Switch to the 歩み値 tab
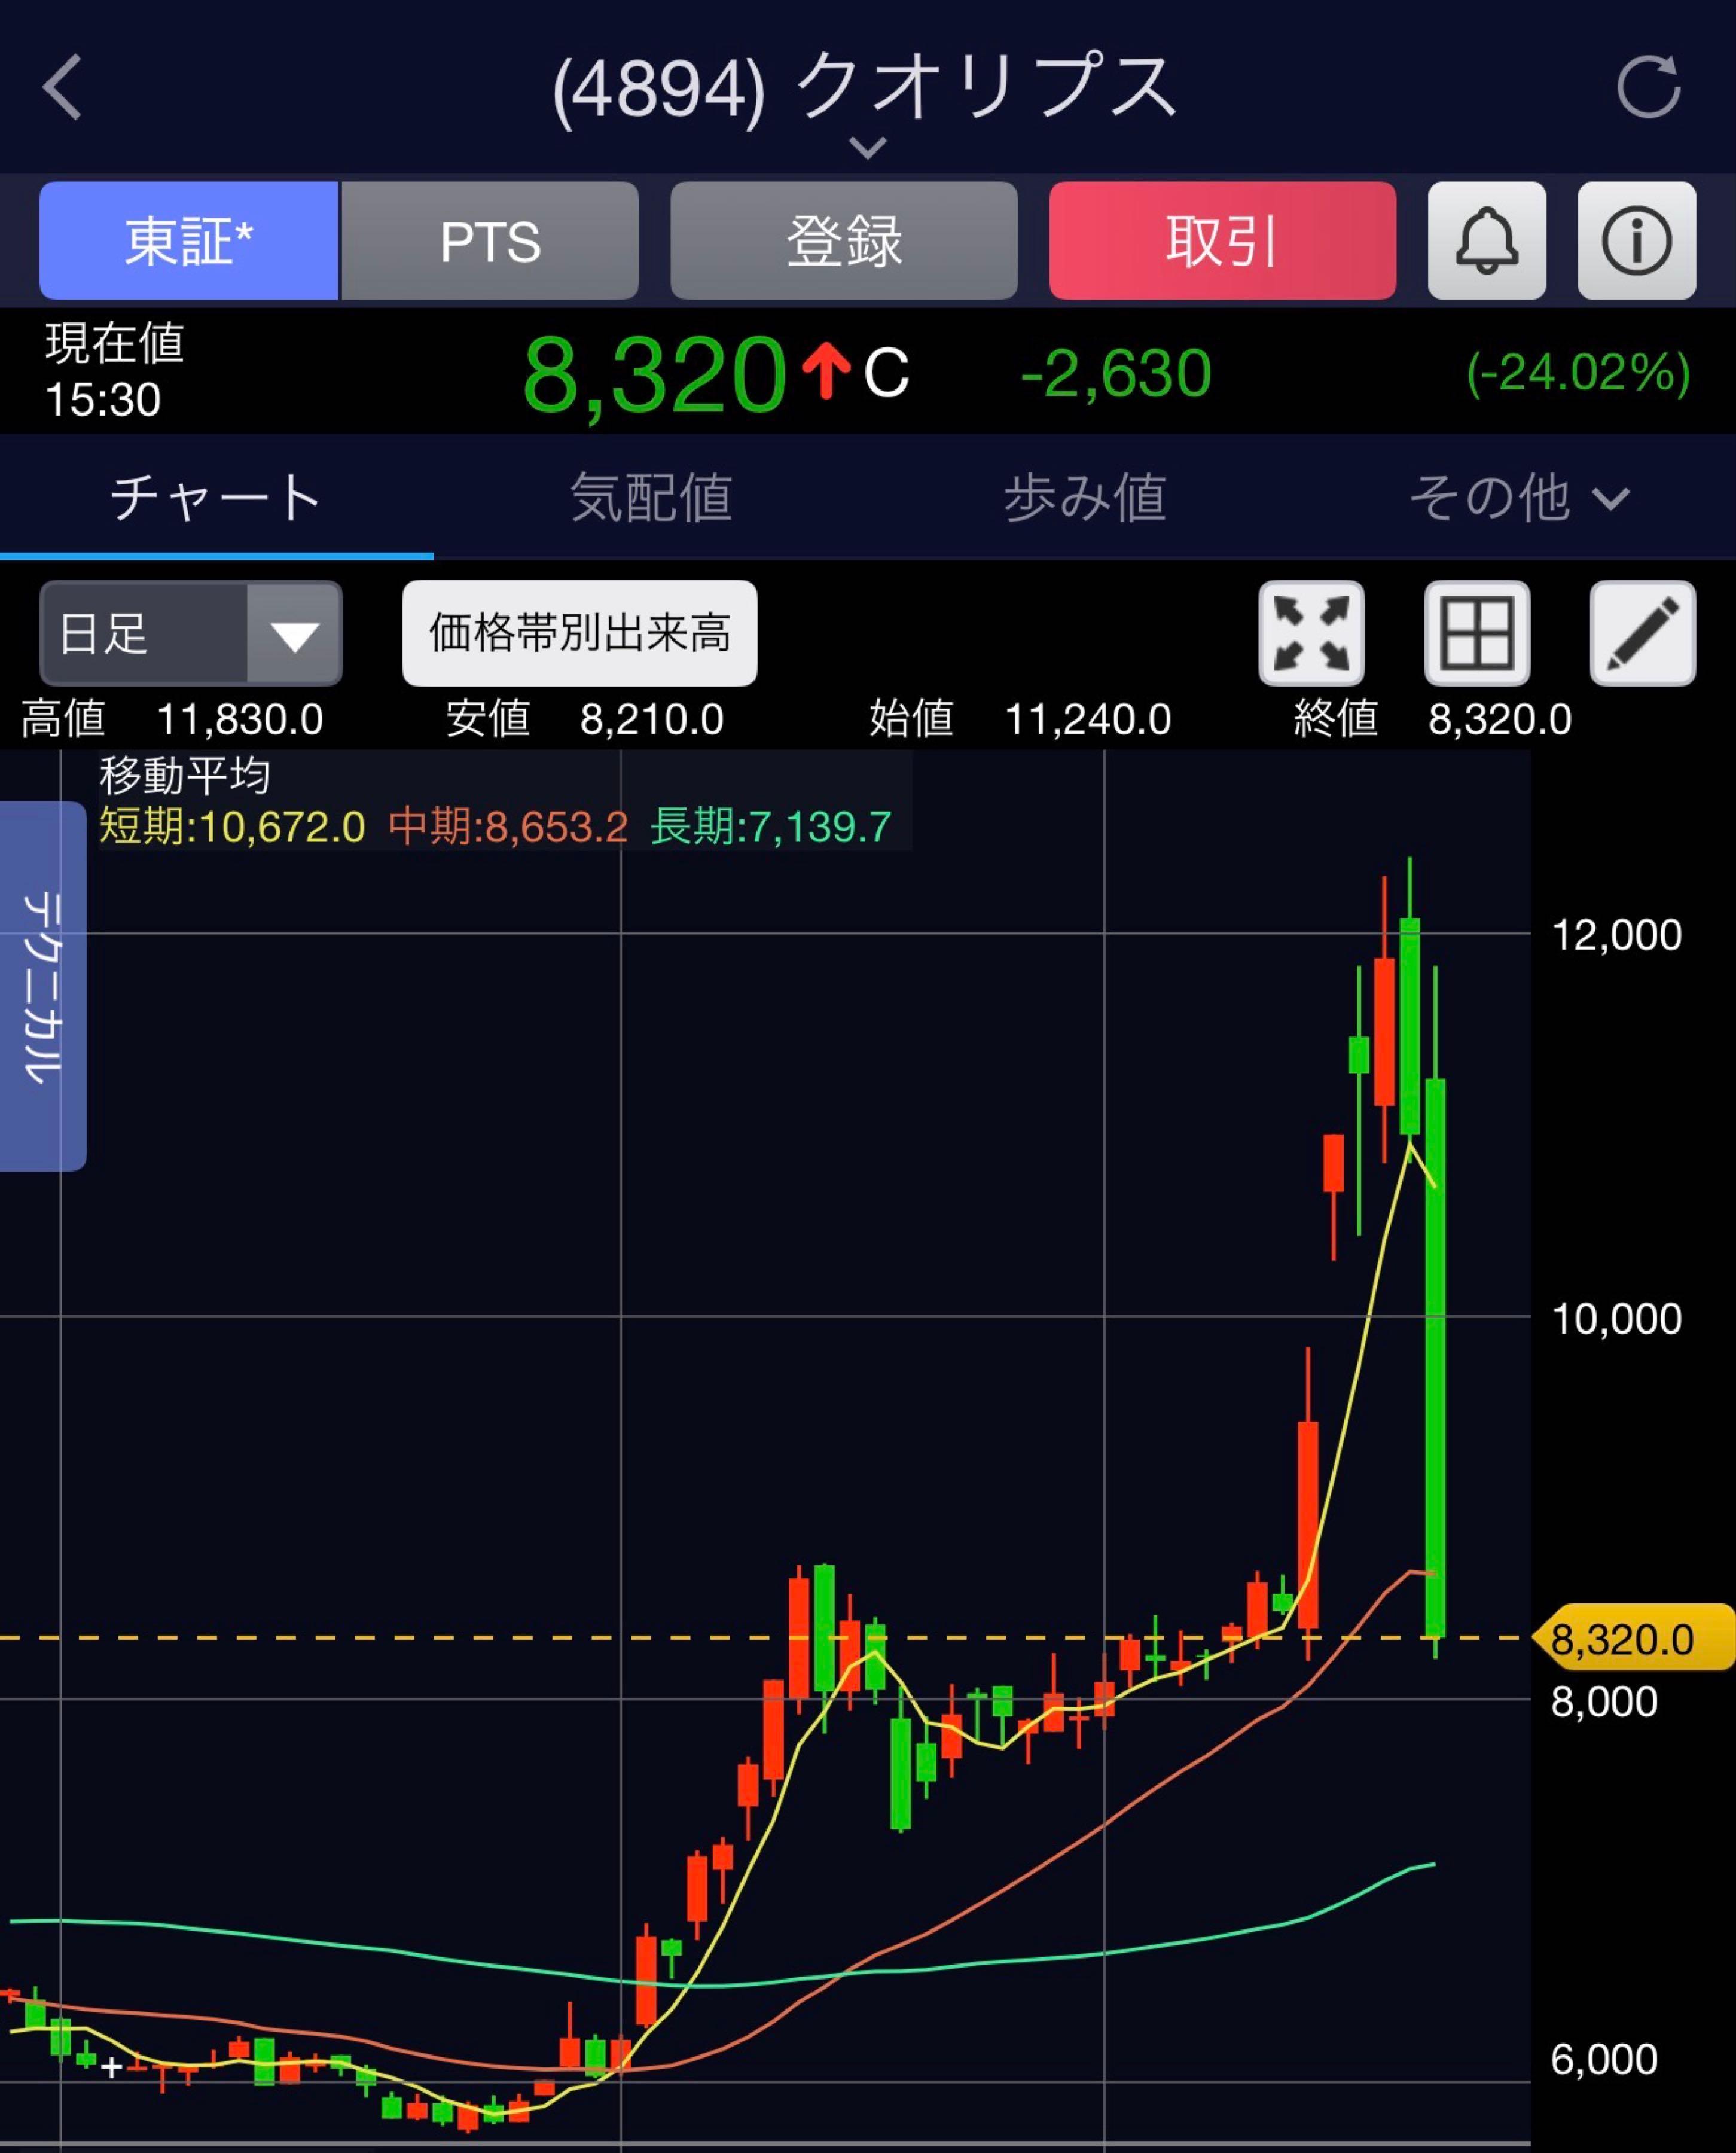 tap(1084, 497)
